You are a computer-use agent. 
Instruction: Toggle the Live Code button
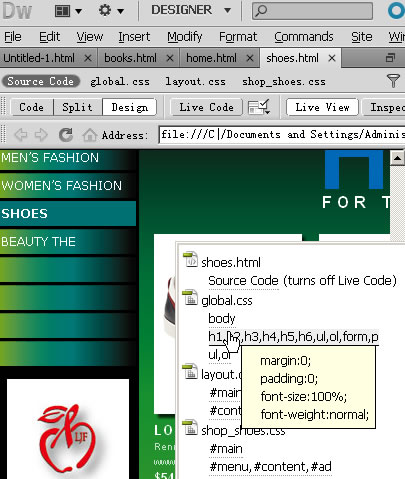(206, 107)
